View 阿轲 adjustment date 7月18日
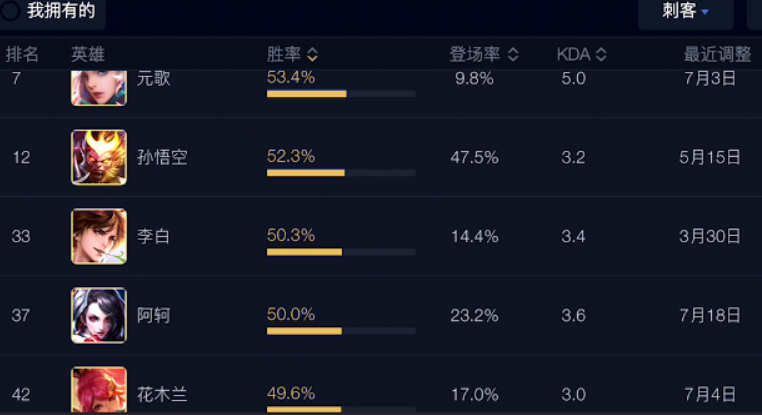Viewport: 762px width, 415px height. pyautogui.click(x=710, y=315)
